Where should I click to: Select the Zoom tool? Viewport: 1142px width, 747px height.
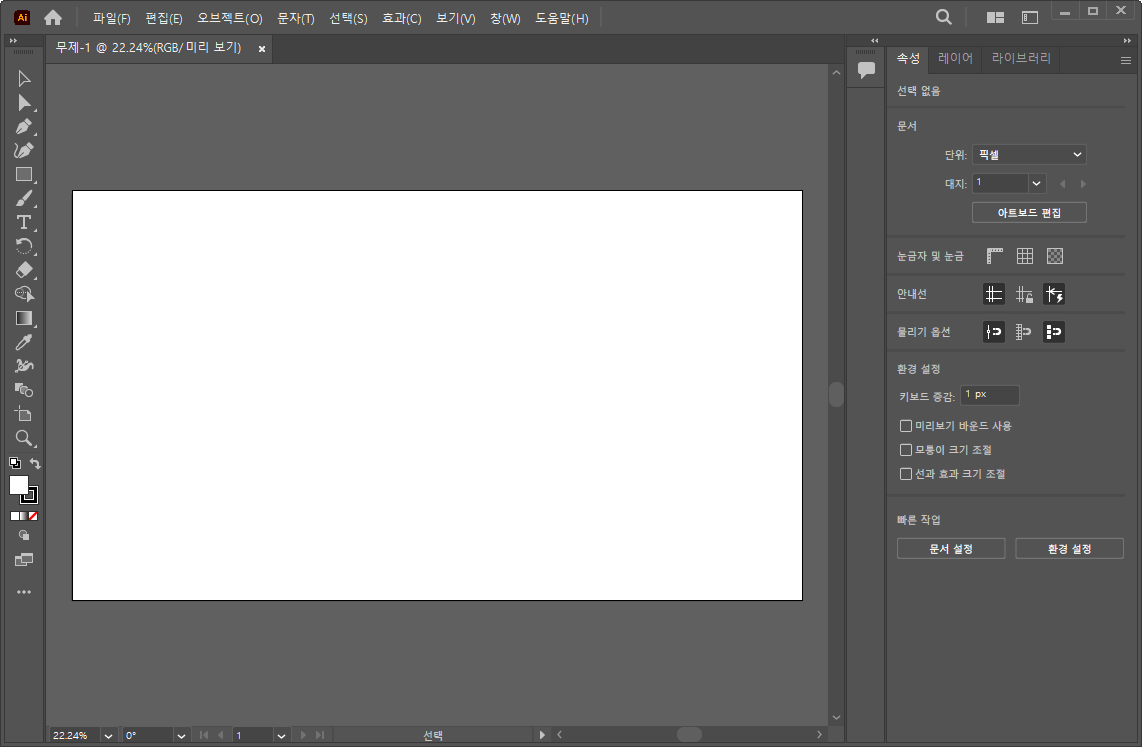23,438
